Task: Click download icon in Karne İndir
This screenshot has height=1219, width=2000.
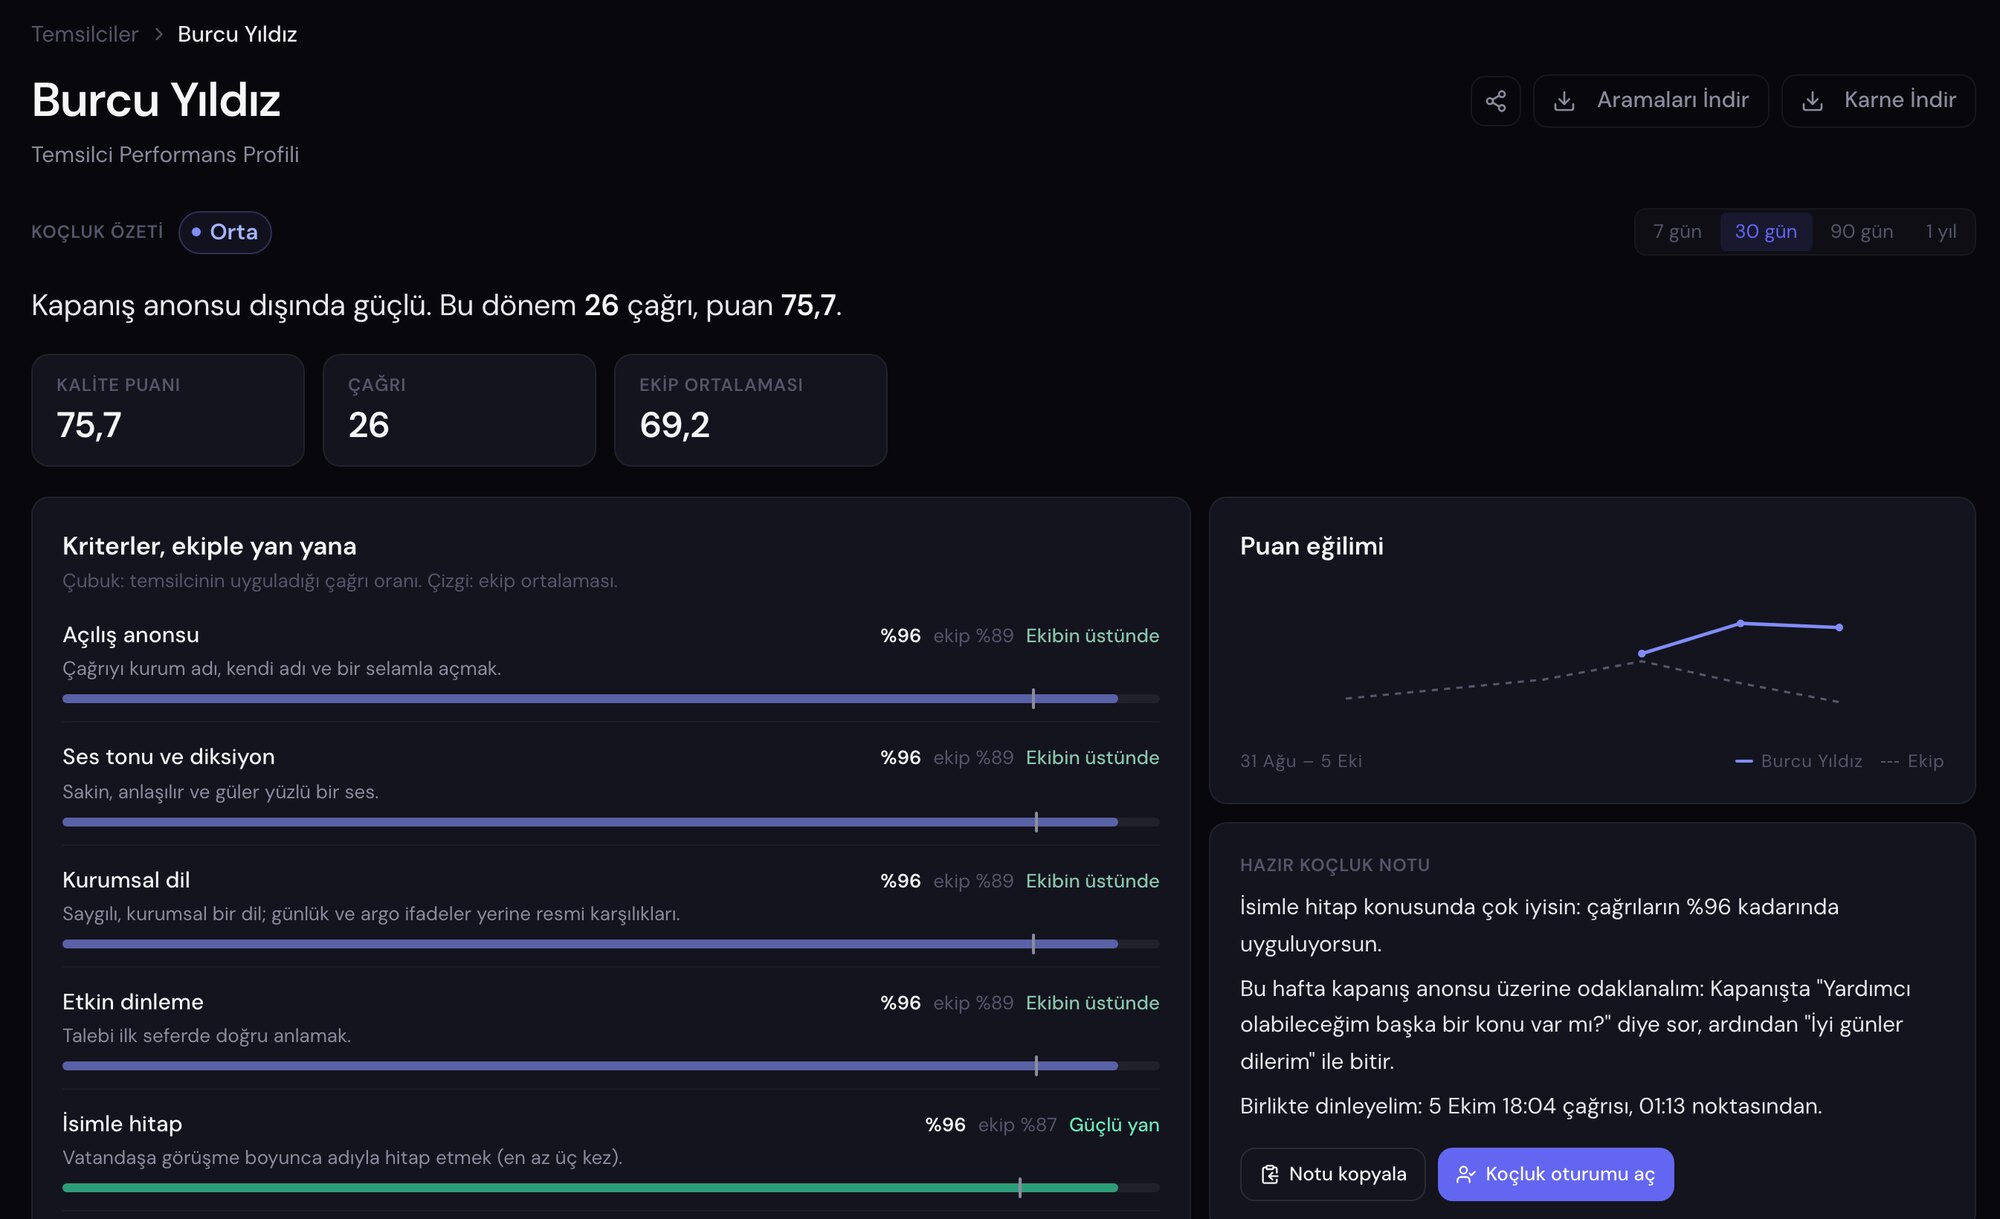Action: (x=1812, y=101)
